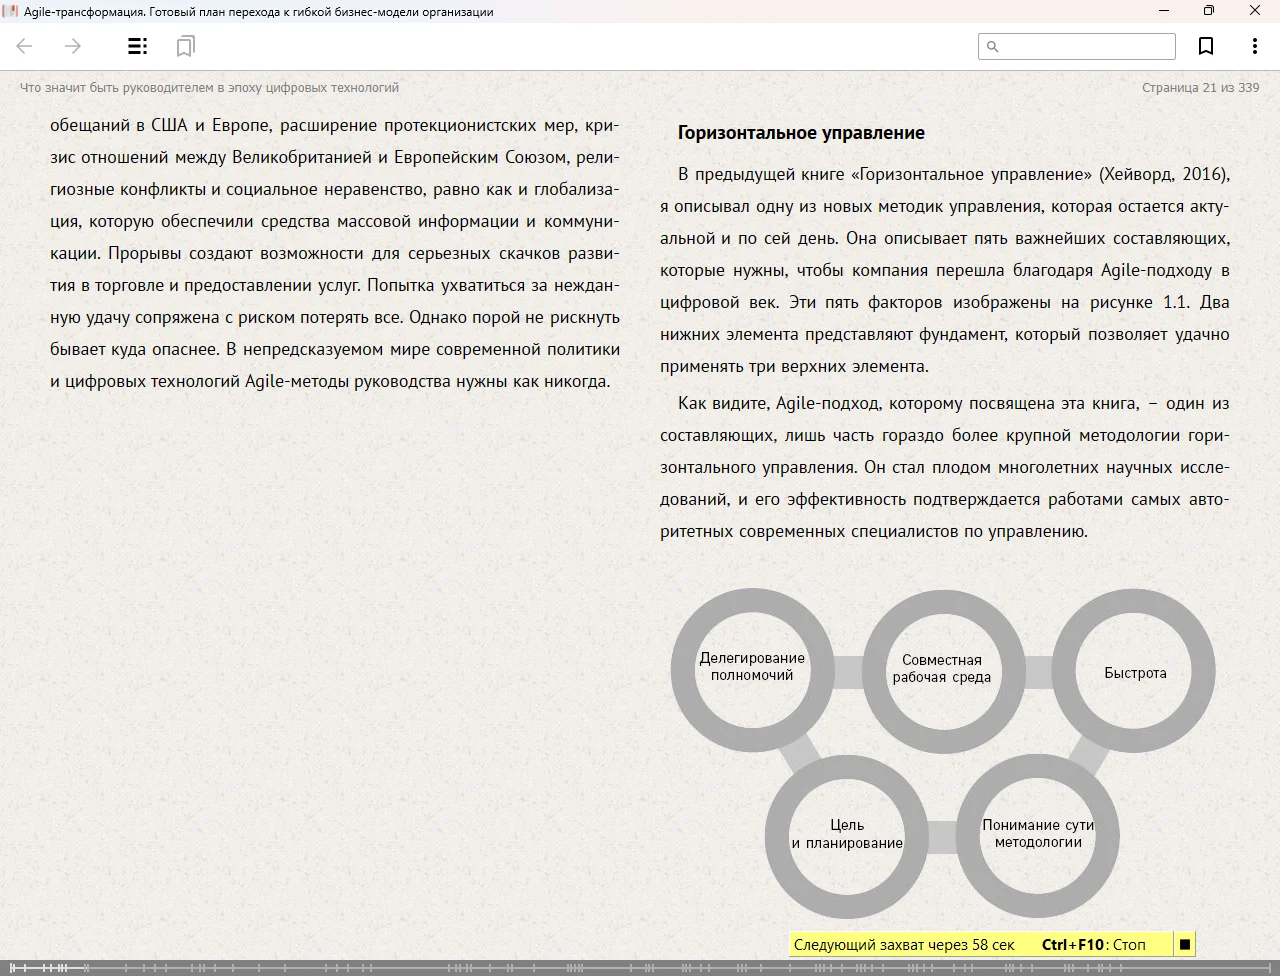Viewport: 1280px width, 976px height.
Task: Click the 'Страница 21 из 339' page indicator
Action: 1200,88
